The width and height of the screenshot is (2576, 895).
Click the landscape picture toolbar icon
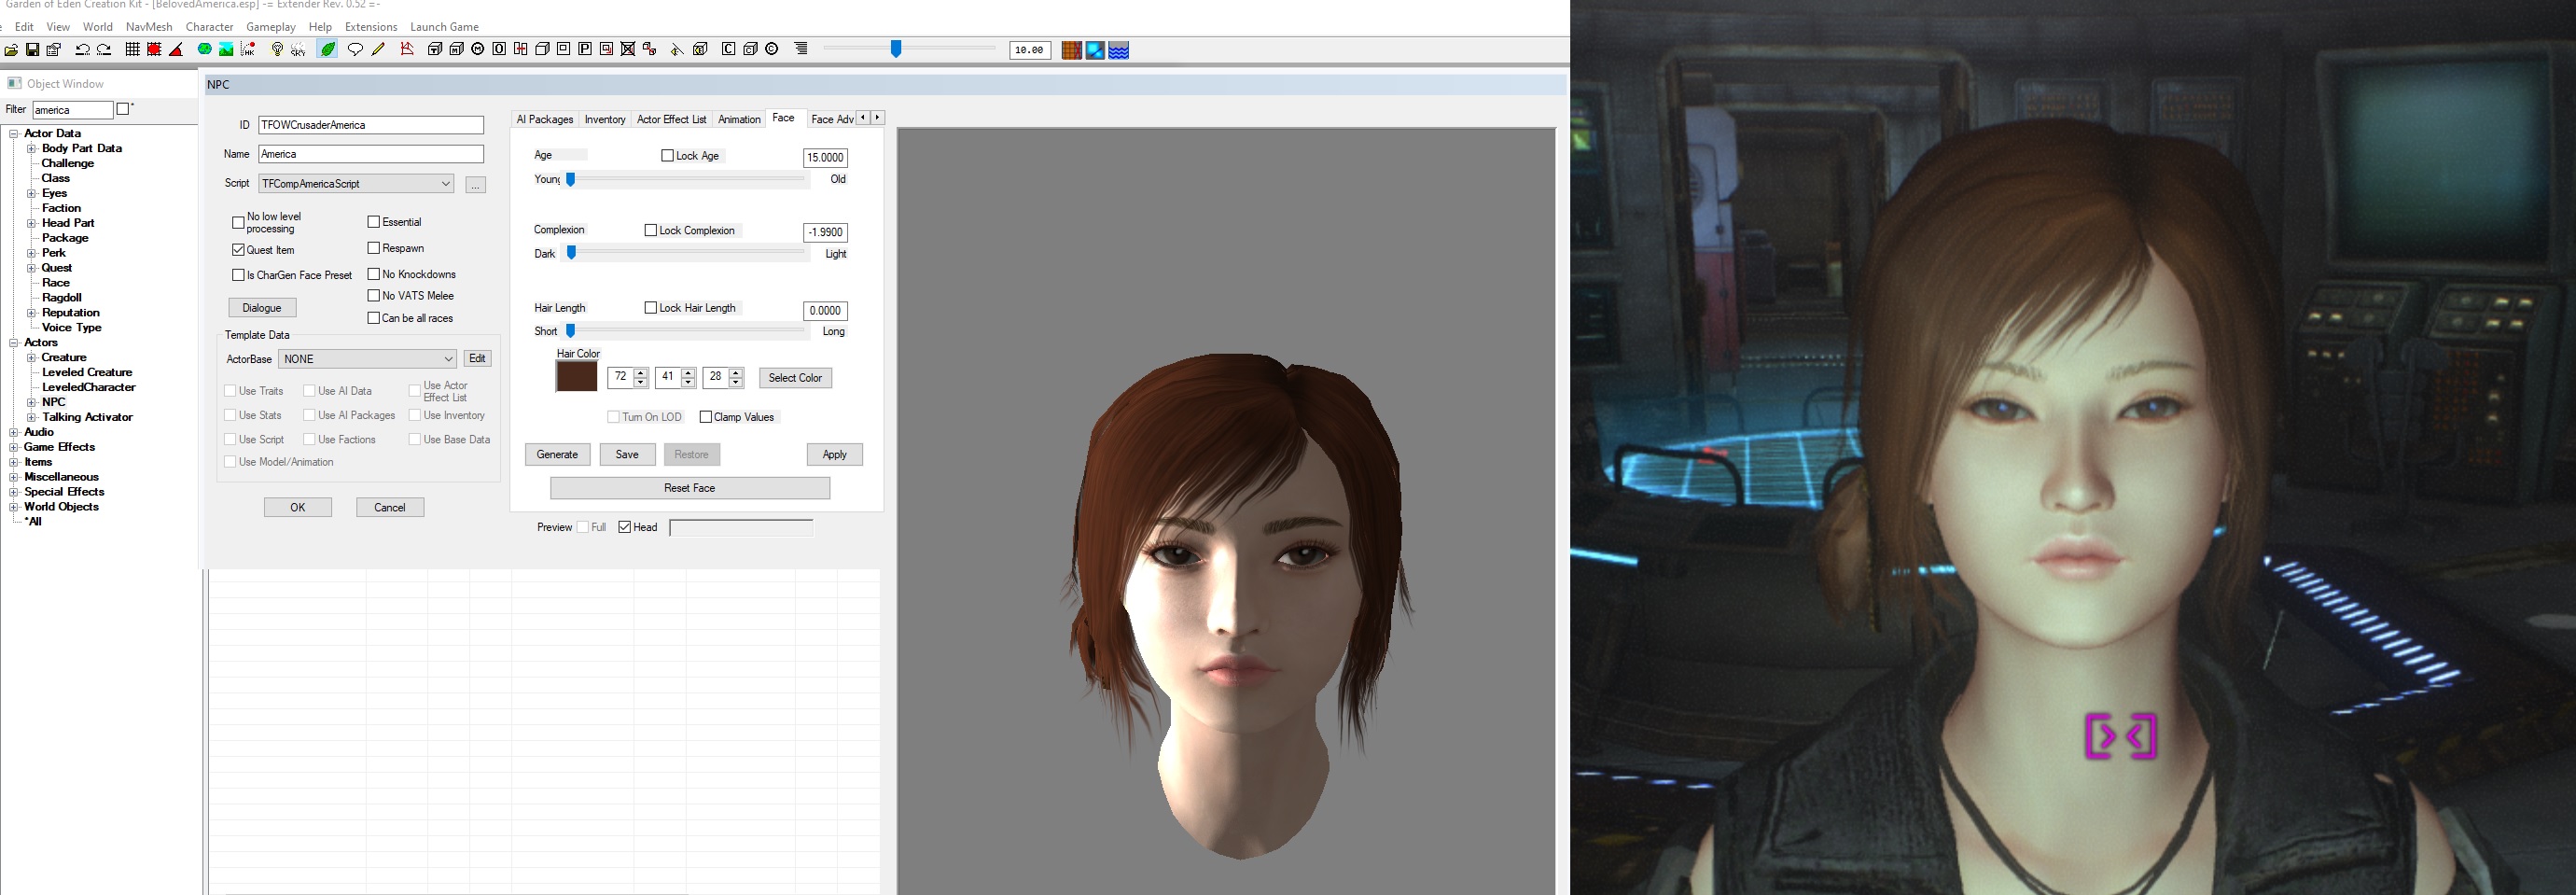click(x=226, y=50)
